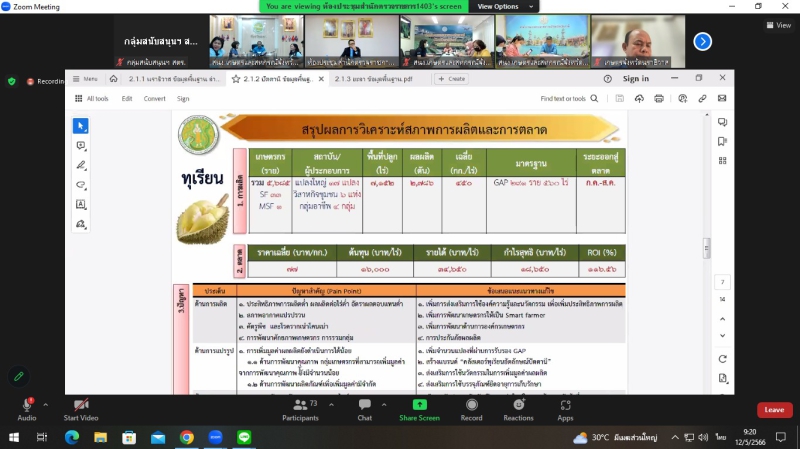Open Zoom View layout menu
The image size is (800, 449).
coord(778,25)
